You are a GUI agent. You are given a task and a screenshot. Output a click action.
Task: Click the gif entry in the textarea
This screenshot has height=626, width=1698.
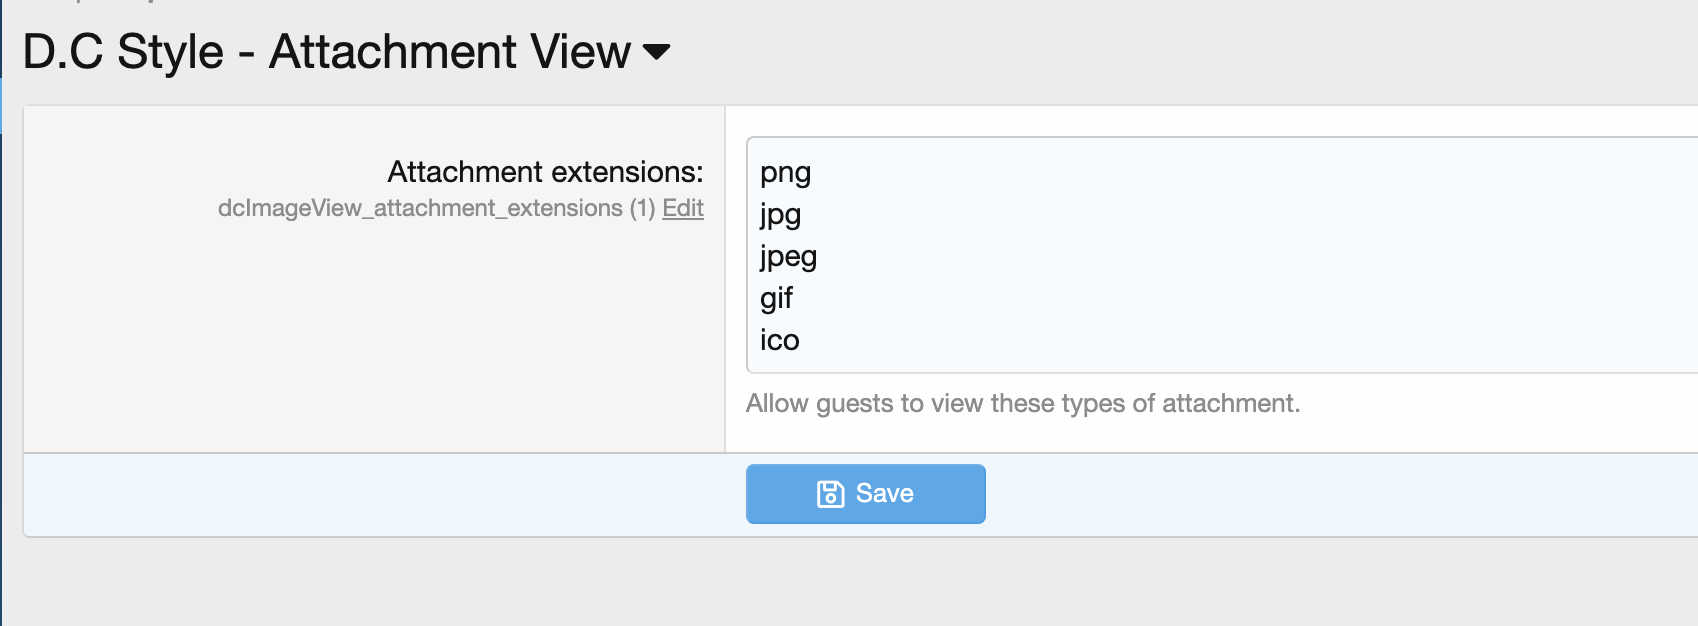click(776, 299)
